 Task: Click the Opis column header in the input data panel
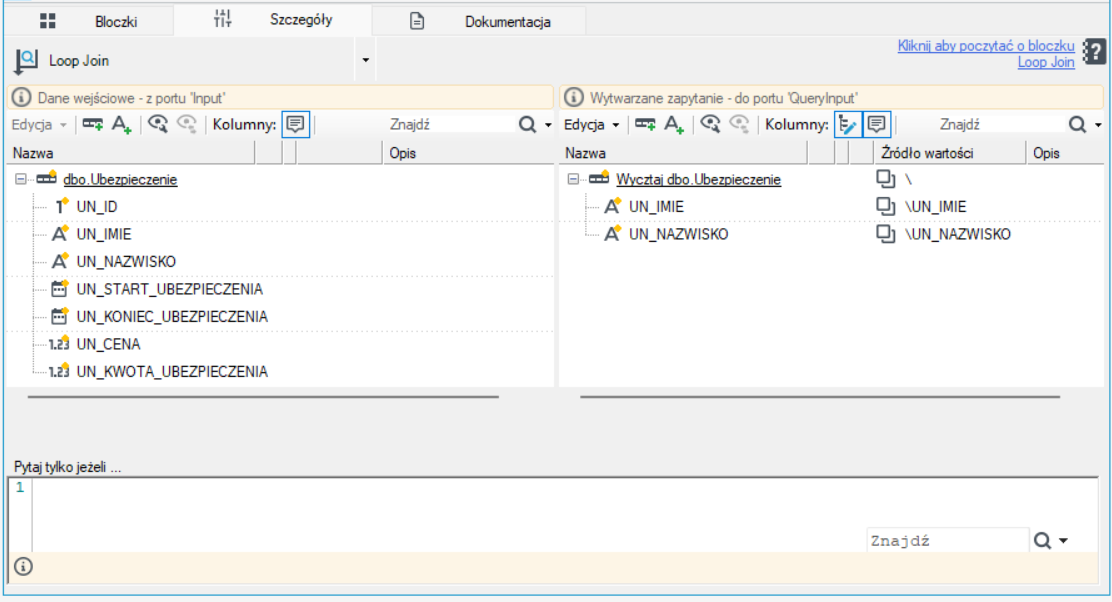[468, 153]
